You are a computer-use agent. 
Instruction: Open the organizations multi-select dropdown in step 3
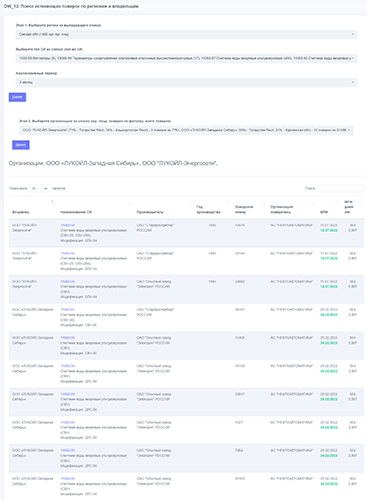point(186,130)
